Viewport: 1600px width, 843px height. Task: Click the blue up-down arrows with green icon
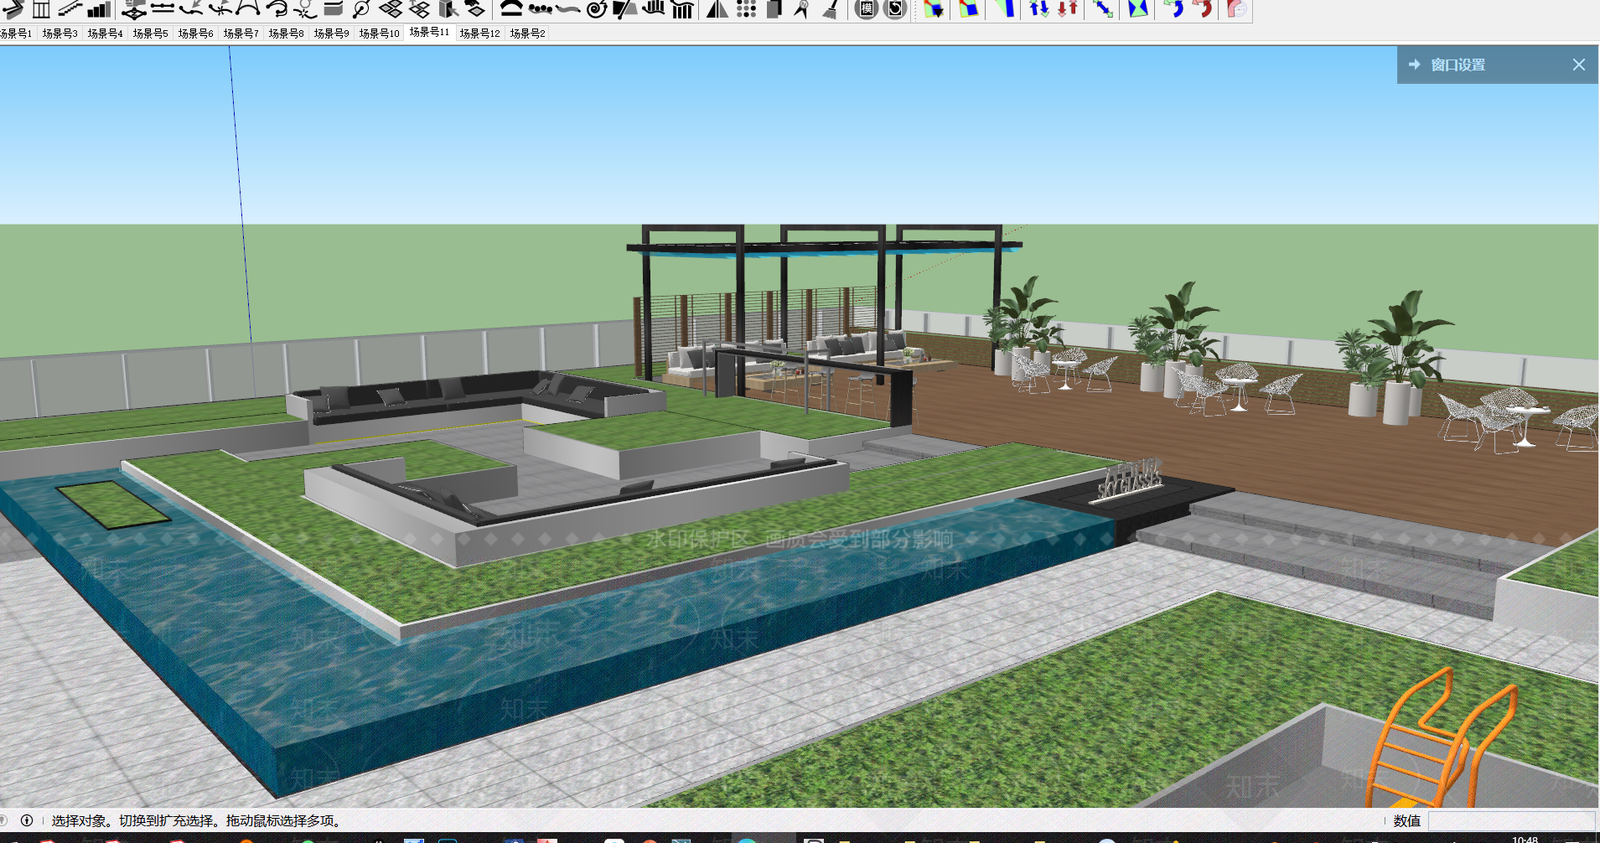[x=1039, y=9]
